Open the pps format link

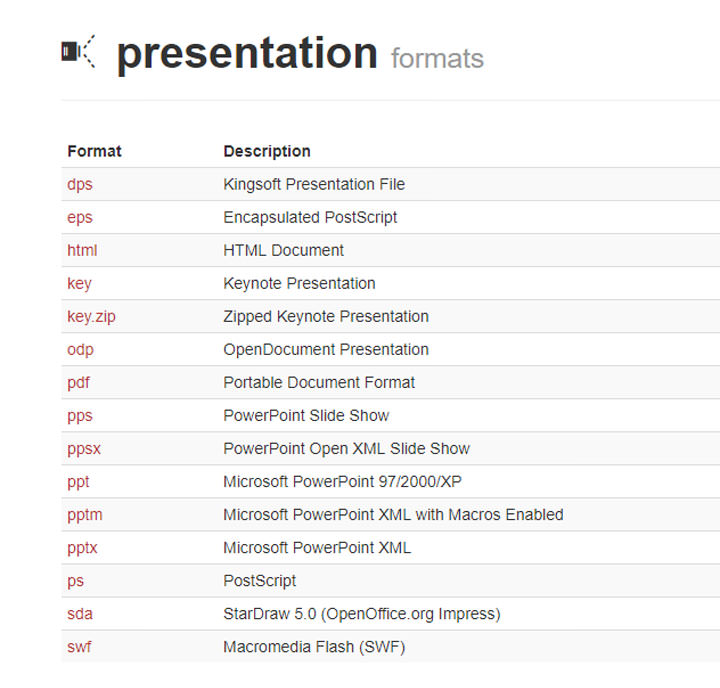[x=80, y=415]
